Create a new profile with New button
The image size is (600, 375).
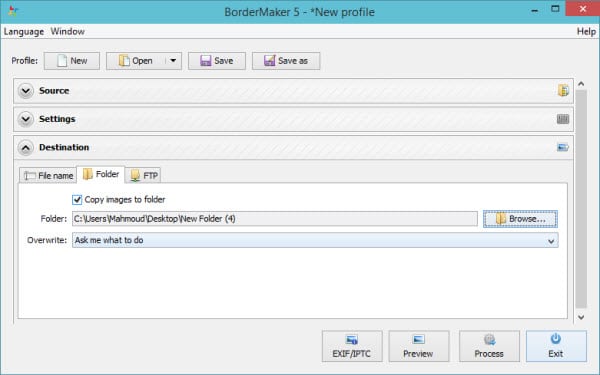(72, 61)
